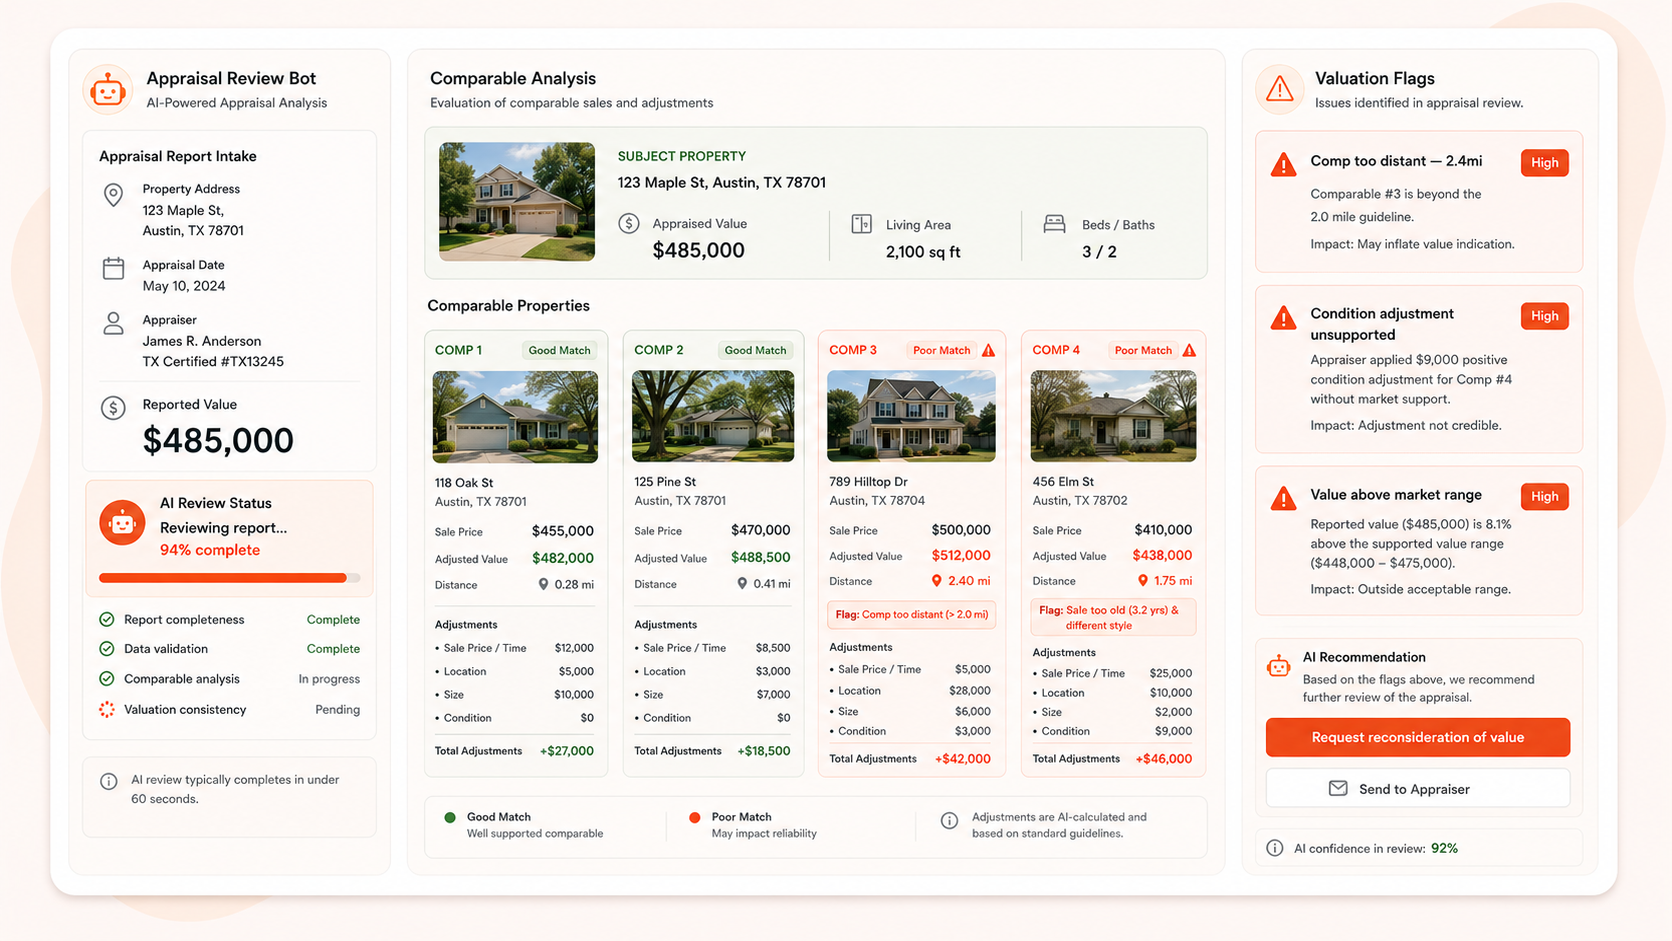Click High badge on Comp too distant flag
This screenshot has height=941, width=1672.
pyautogui.click(x=1545, y=163)
